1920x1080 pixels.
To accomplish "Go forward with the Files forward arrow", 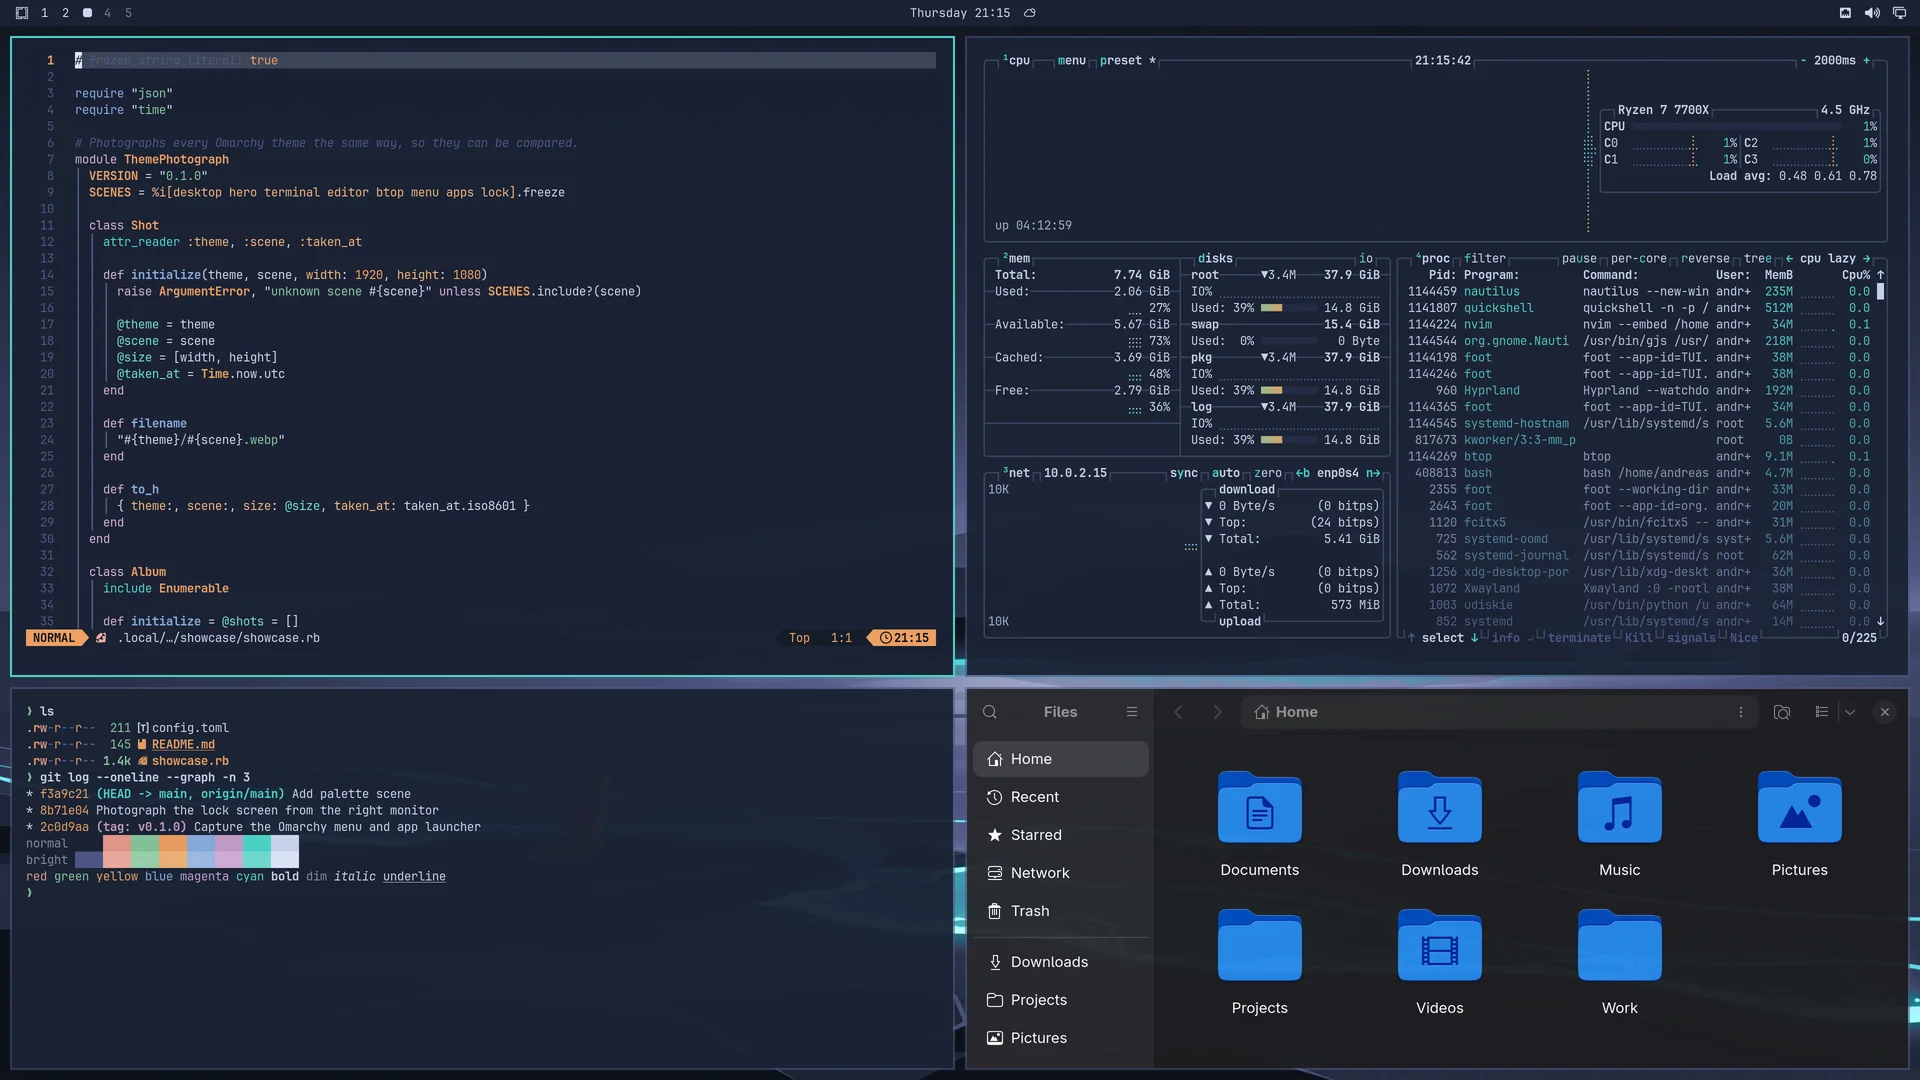I will tap(1217, 712).
